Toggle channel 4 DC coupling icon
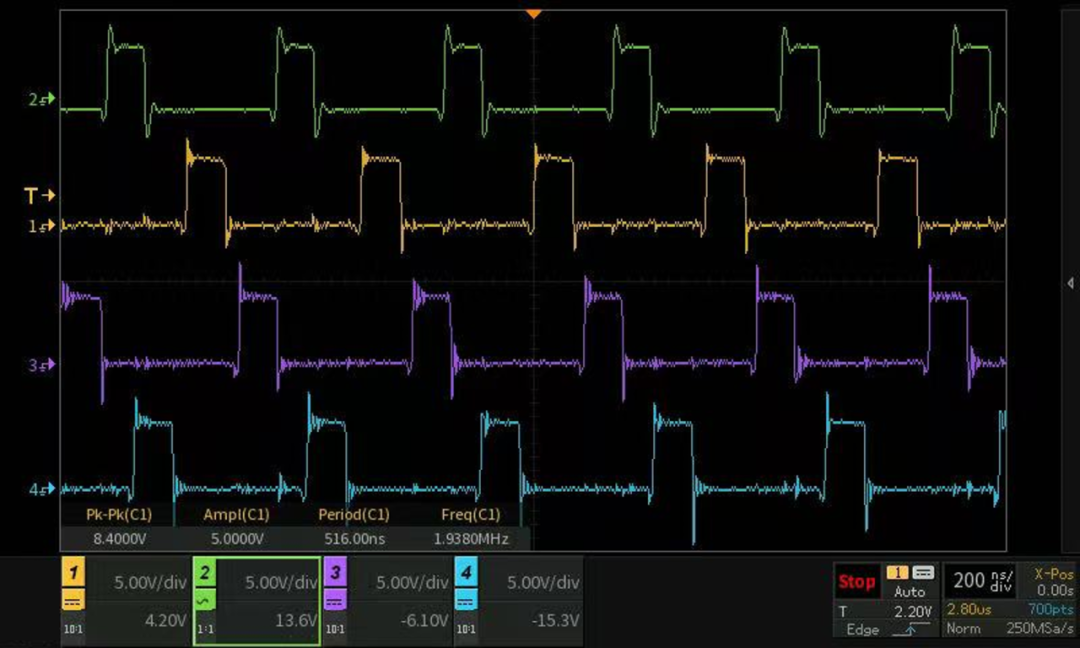 click(466, 601)
